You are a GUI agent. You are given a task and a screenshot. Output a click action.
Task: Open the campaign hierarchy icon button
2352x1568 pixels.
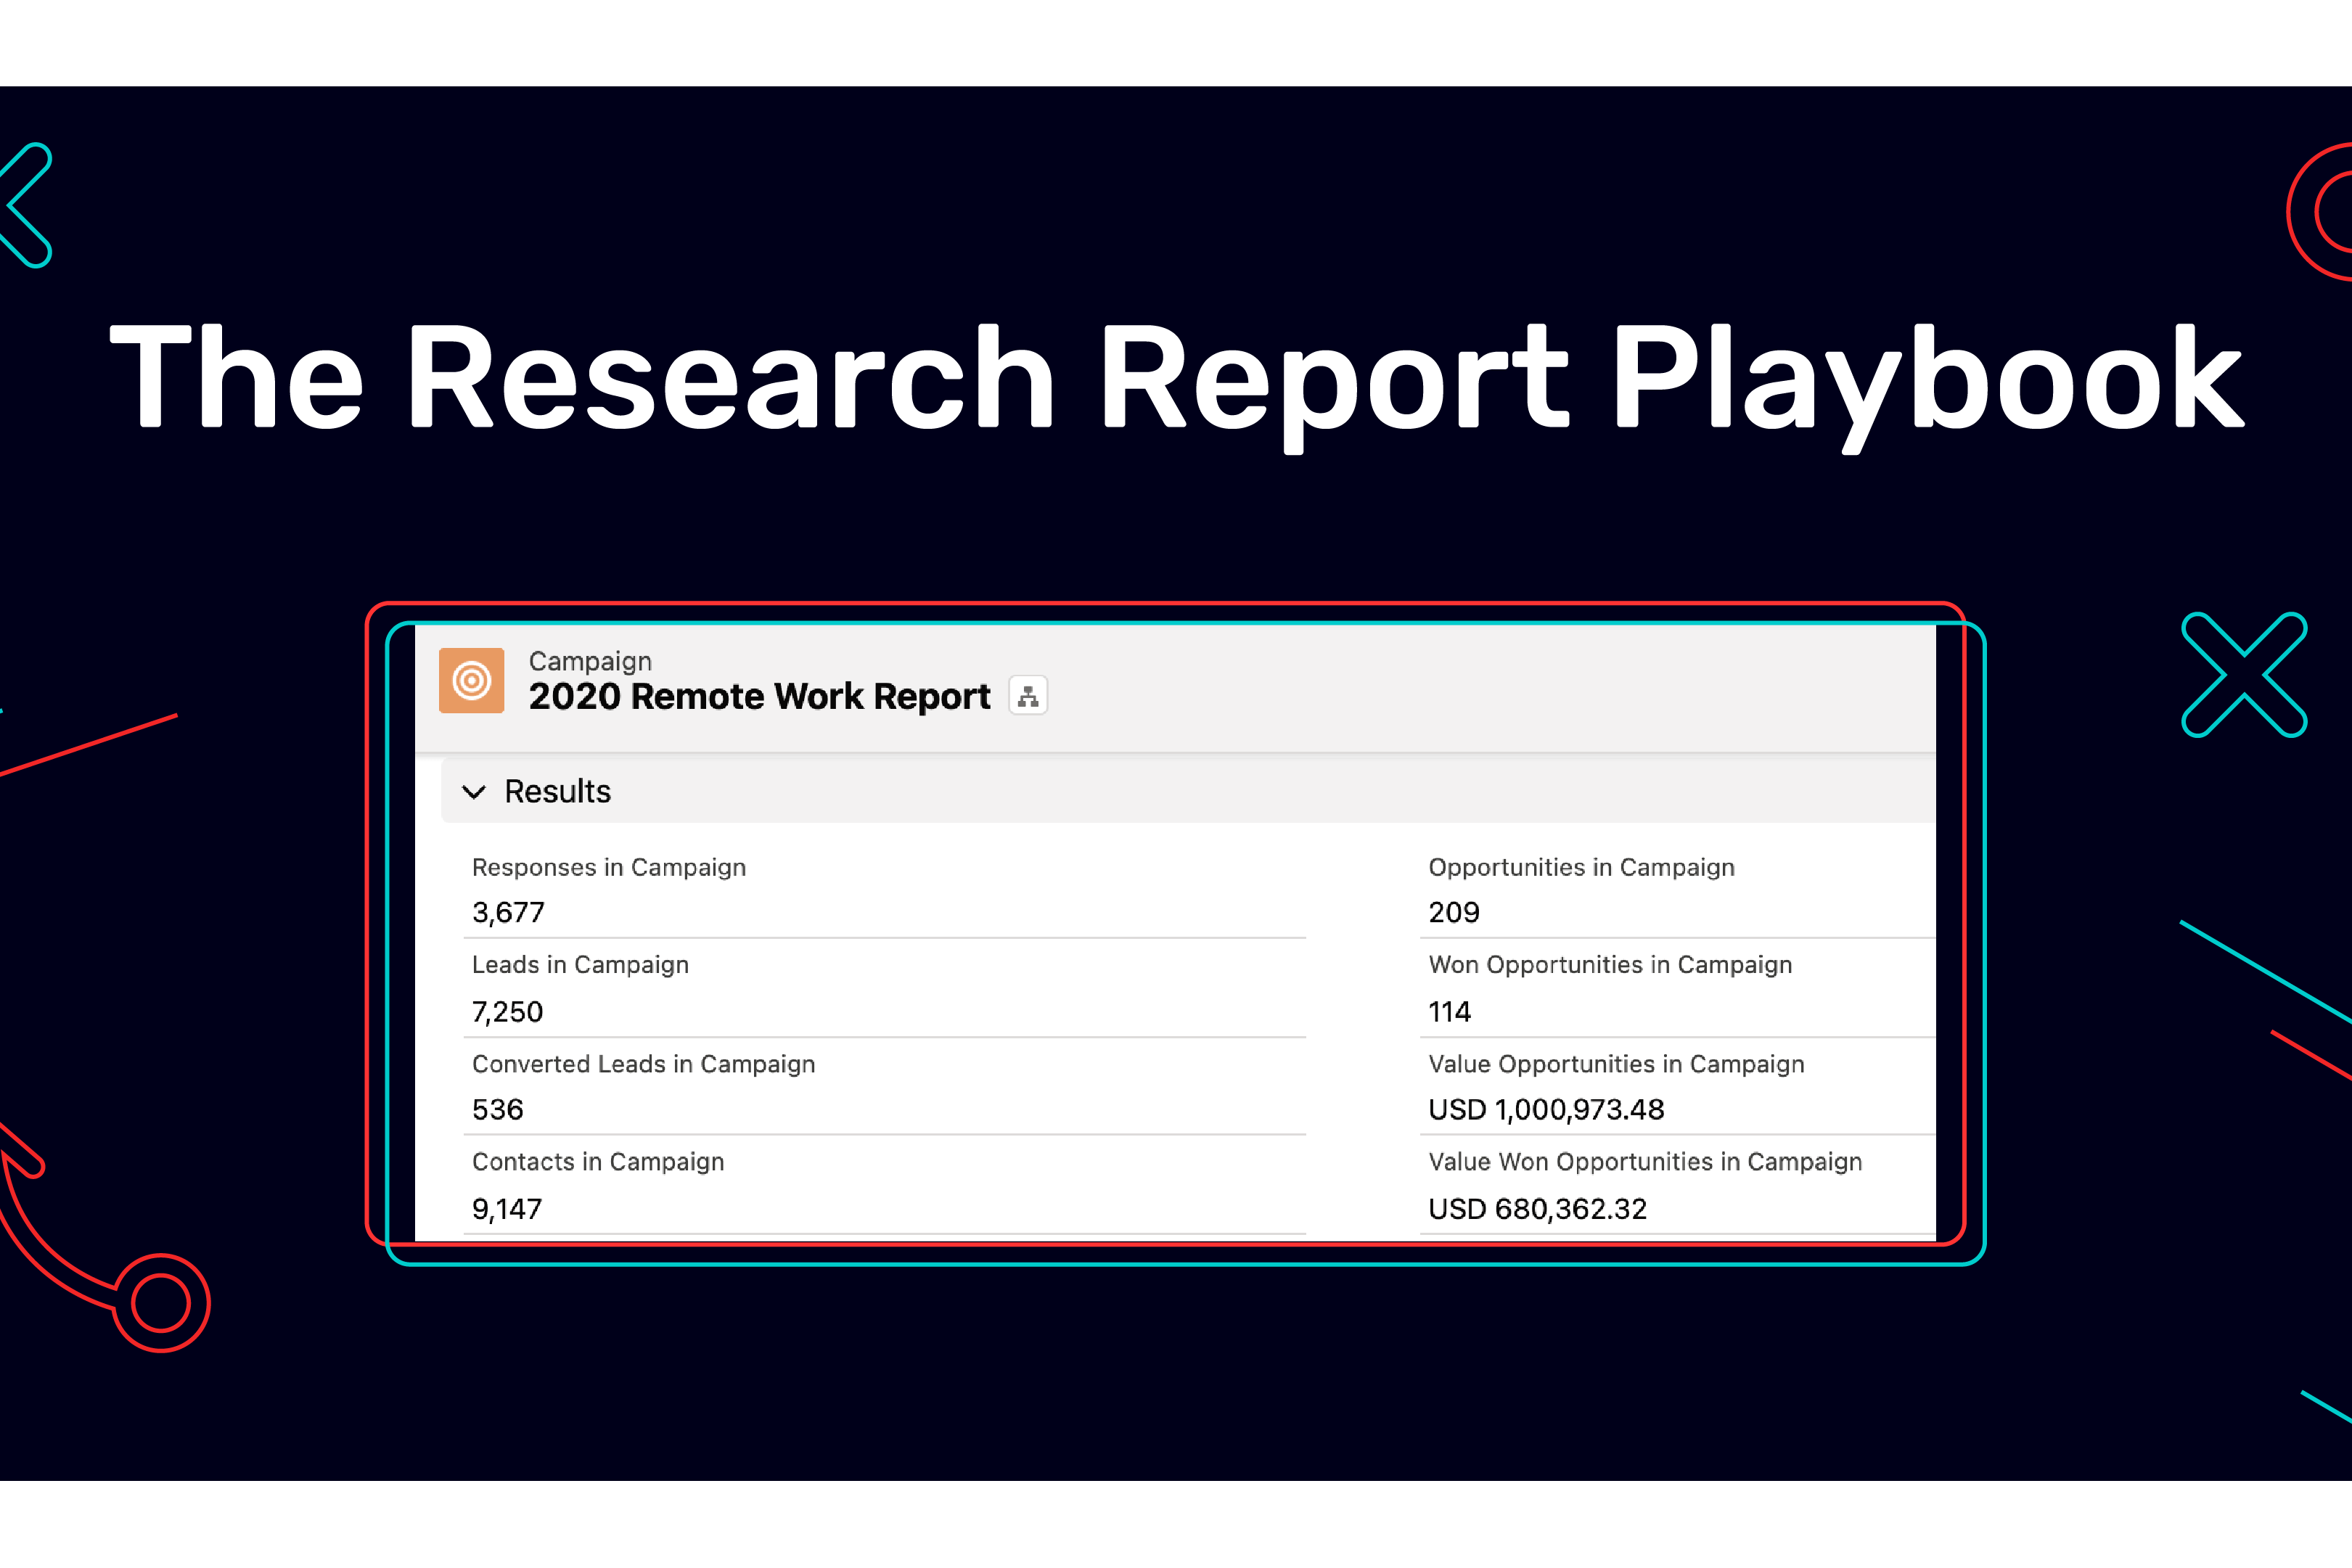(1027, 696)
